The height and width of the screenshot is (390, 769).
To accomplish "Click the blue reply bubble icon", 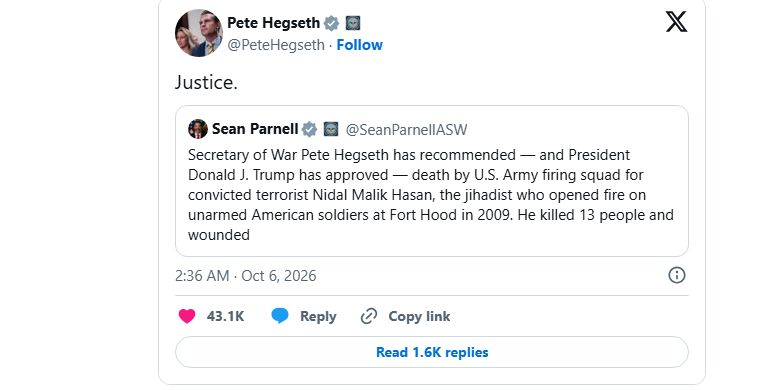I will click(x=280, y=316).
